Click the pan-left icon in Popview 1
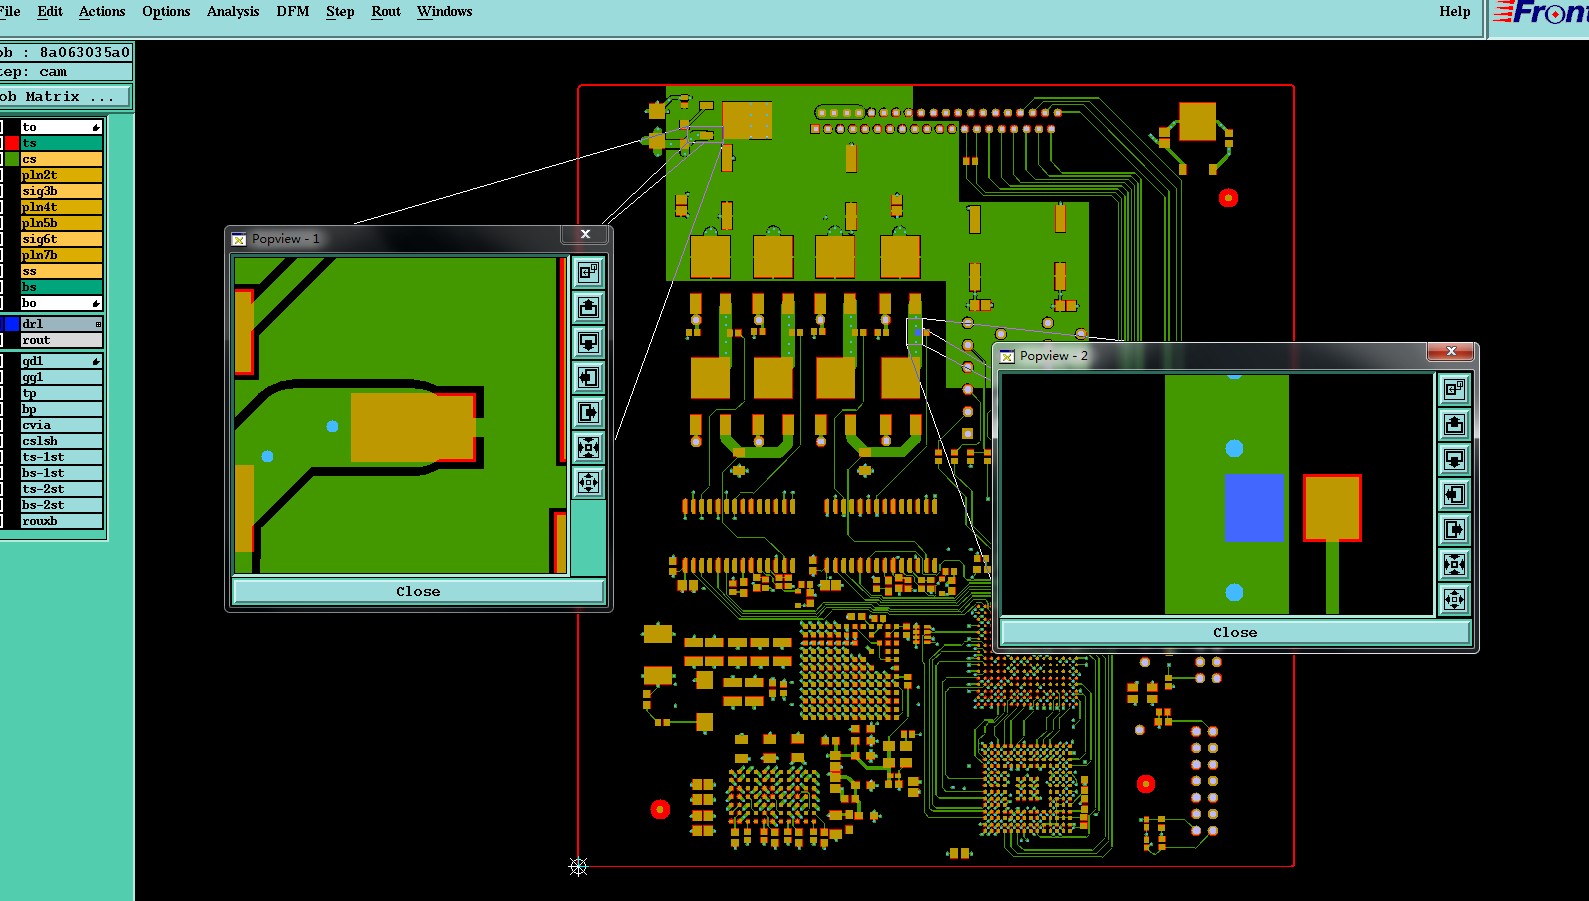This screenshot has height=901, width=1589. tap(588, 377)
